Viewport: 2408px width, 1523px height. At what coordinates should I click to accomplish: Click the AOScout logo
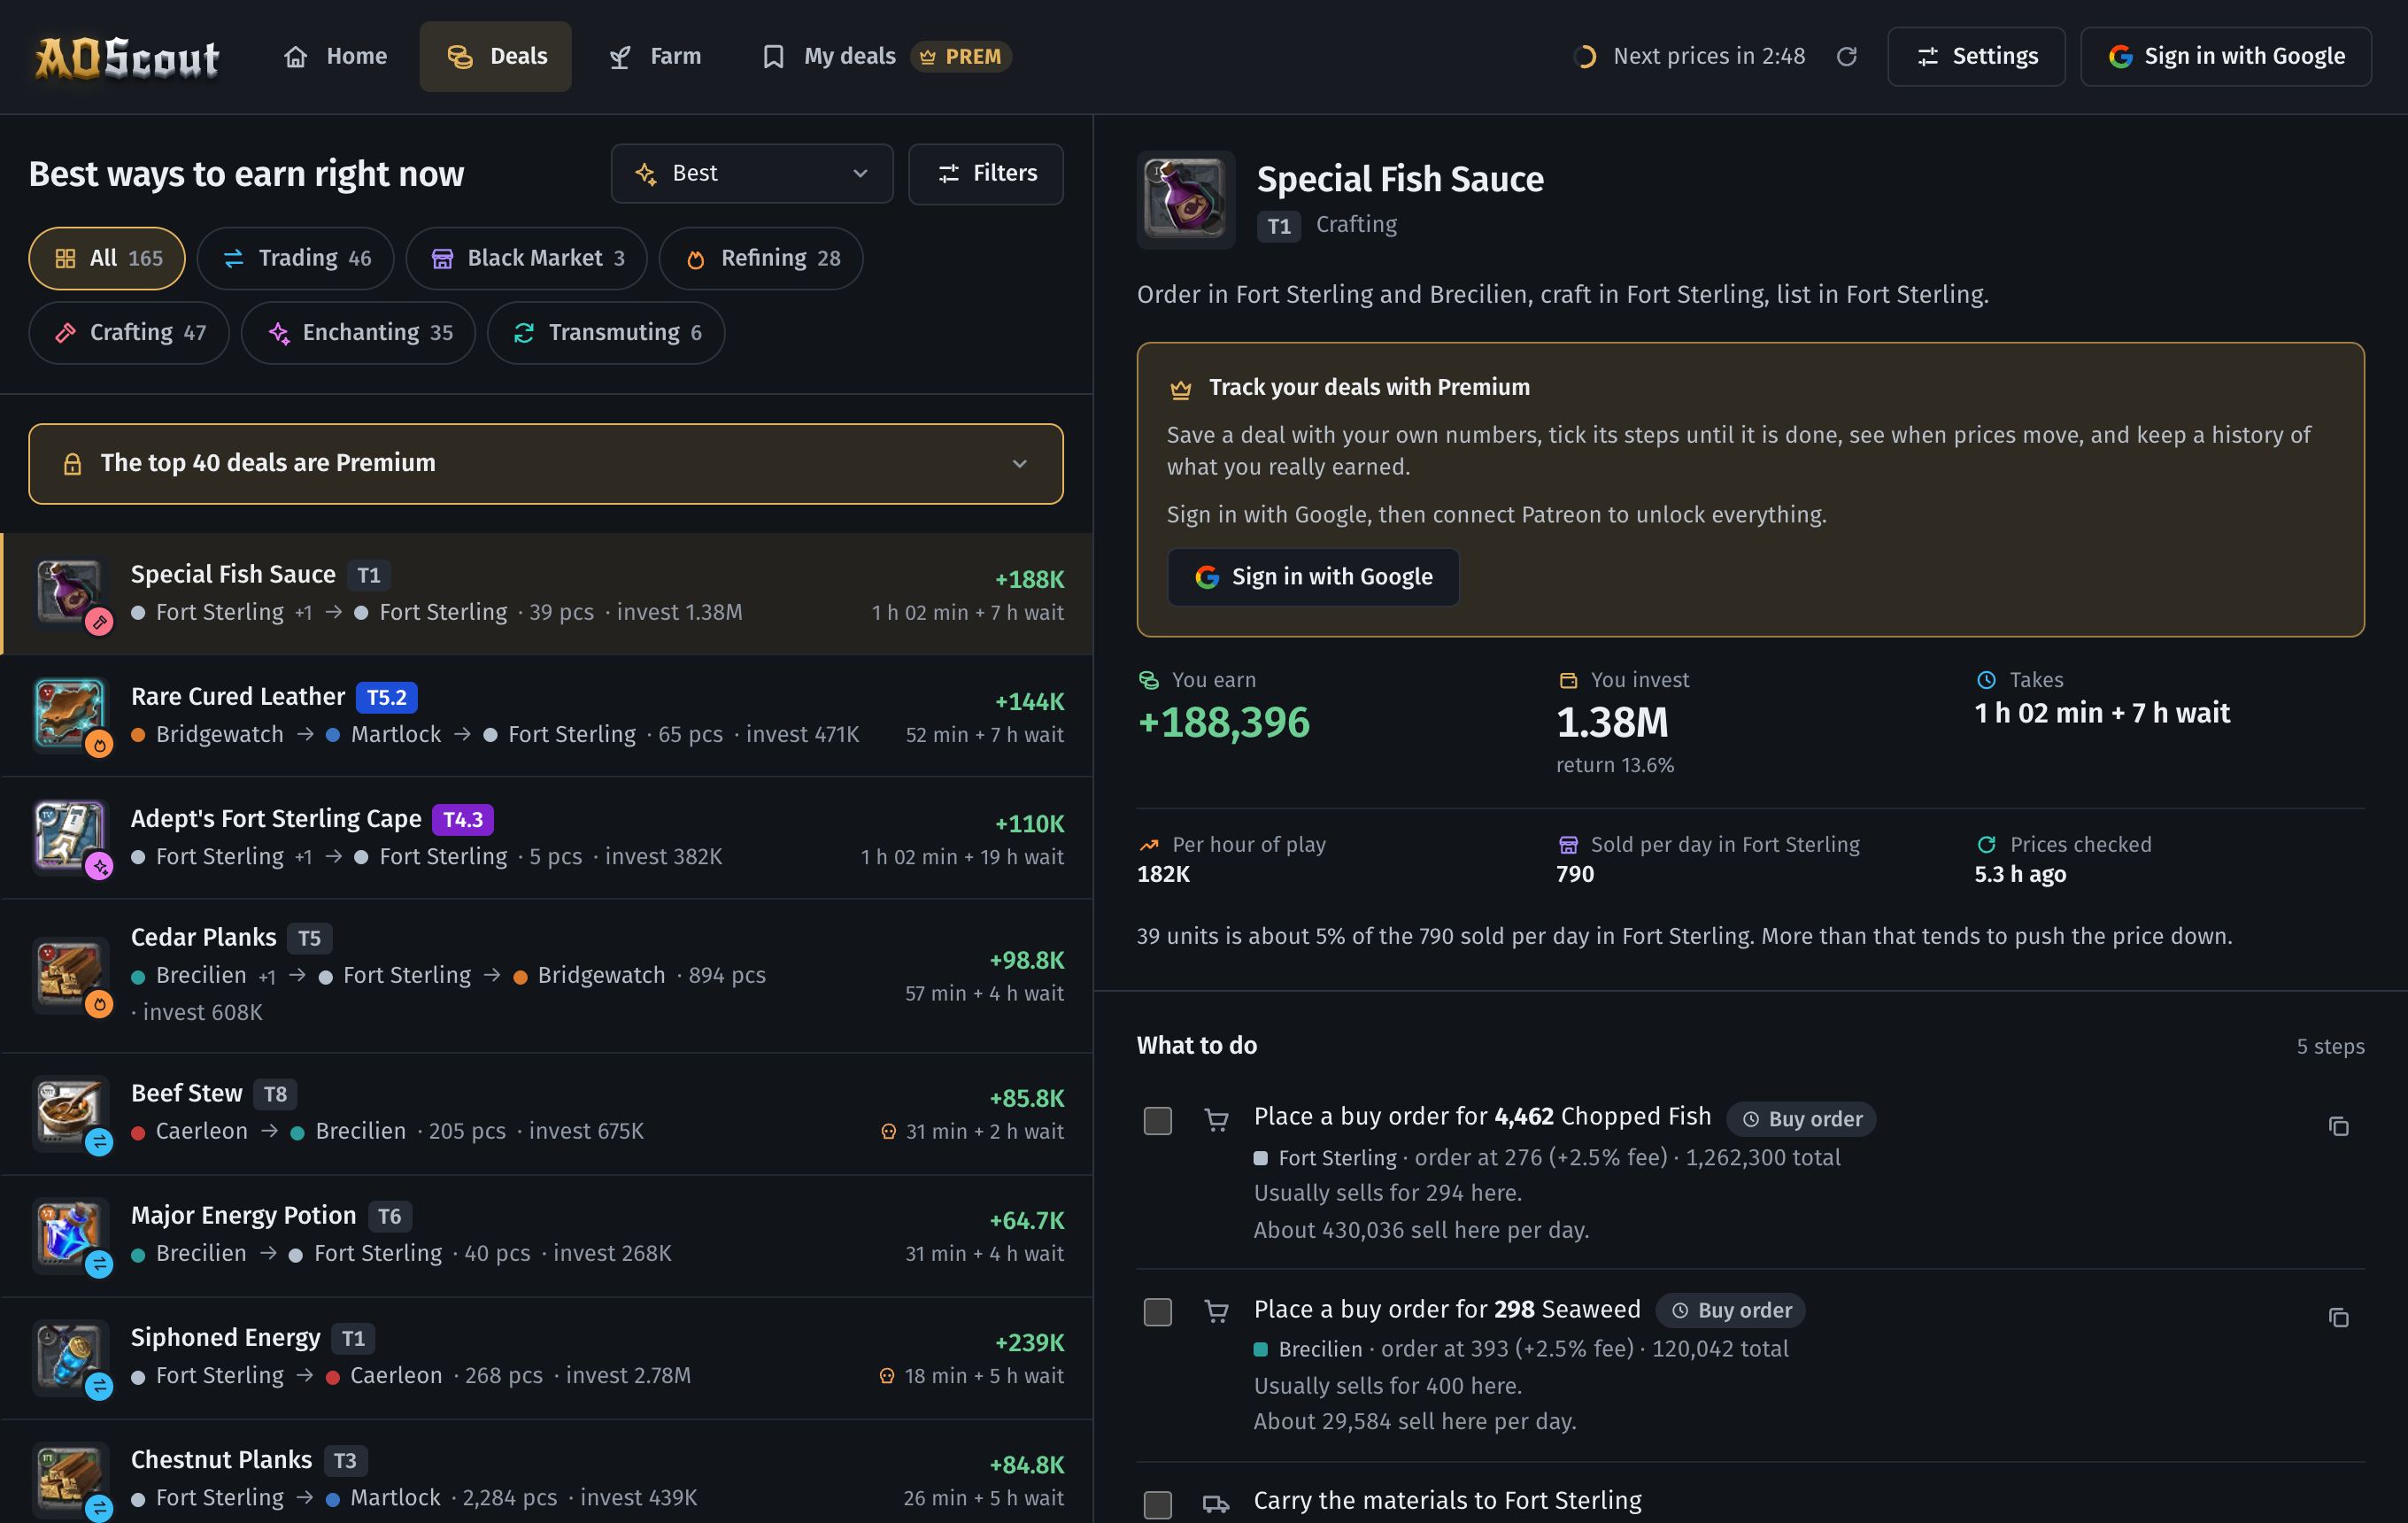[x=127, y=57]
